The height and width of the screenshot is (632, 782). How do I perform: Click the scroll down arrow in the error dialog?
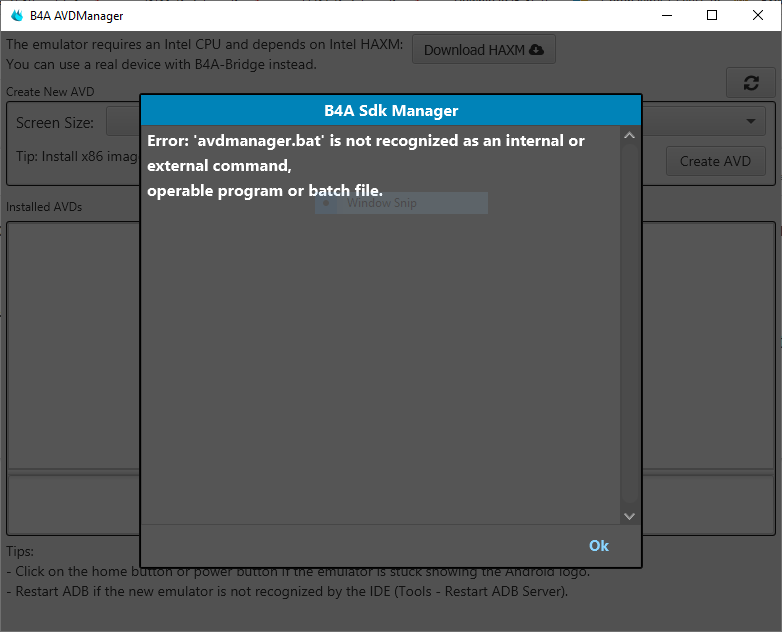tap(629, 516)
